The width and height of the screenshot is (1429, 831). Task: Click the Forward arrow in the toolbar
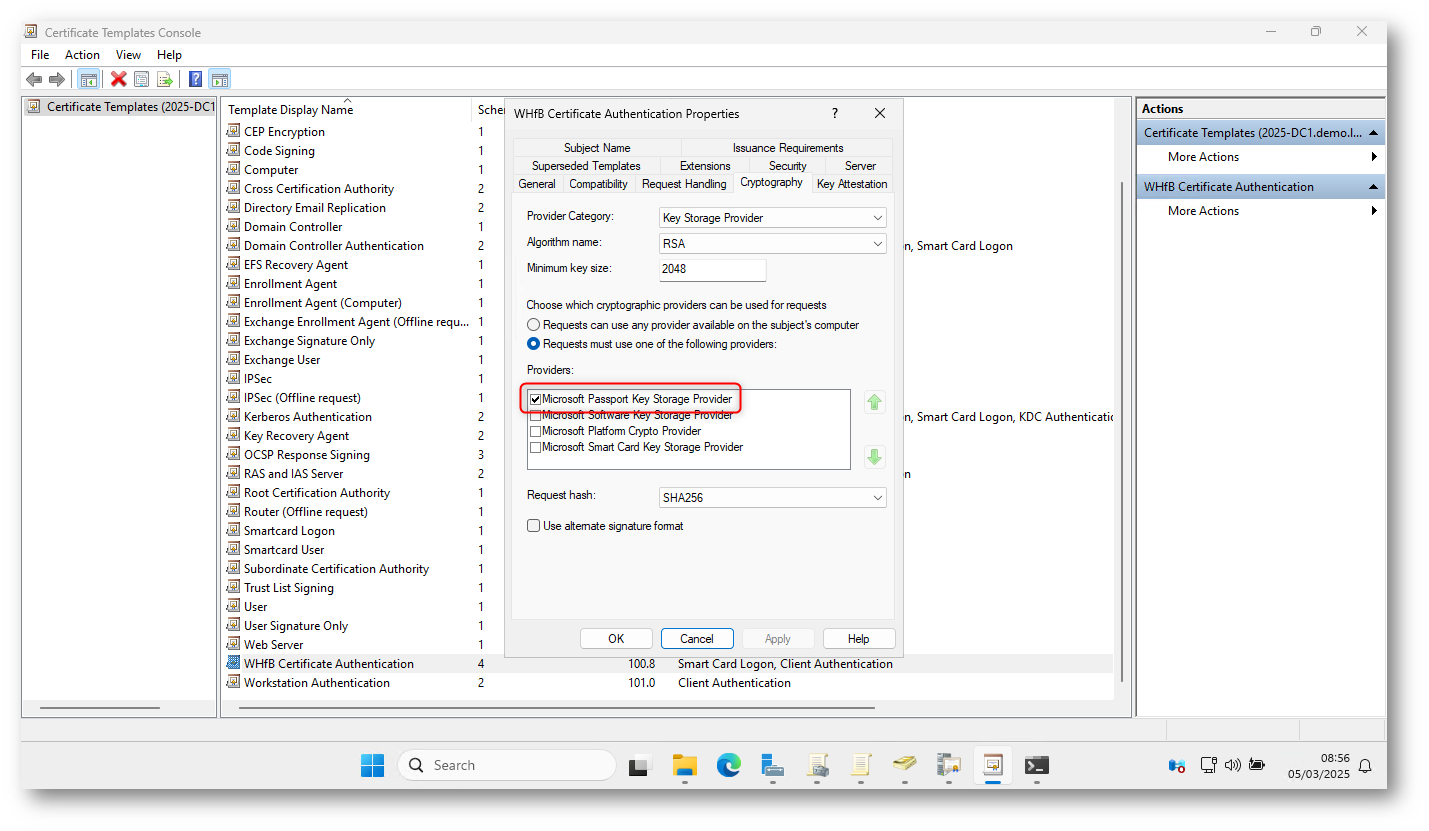pos(57,79)
